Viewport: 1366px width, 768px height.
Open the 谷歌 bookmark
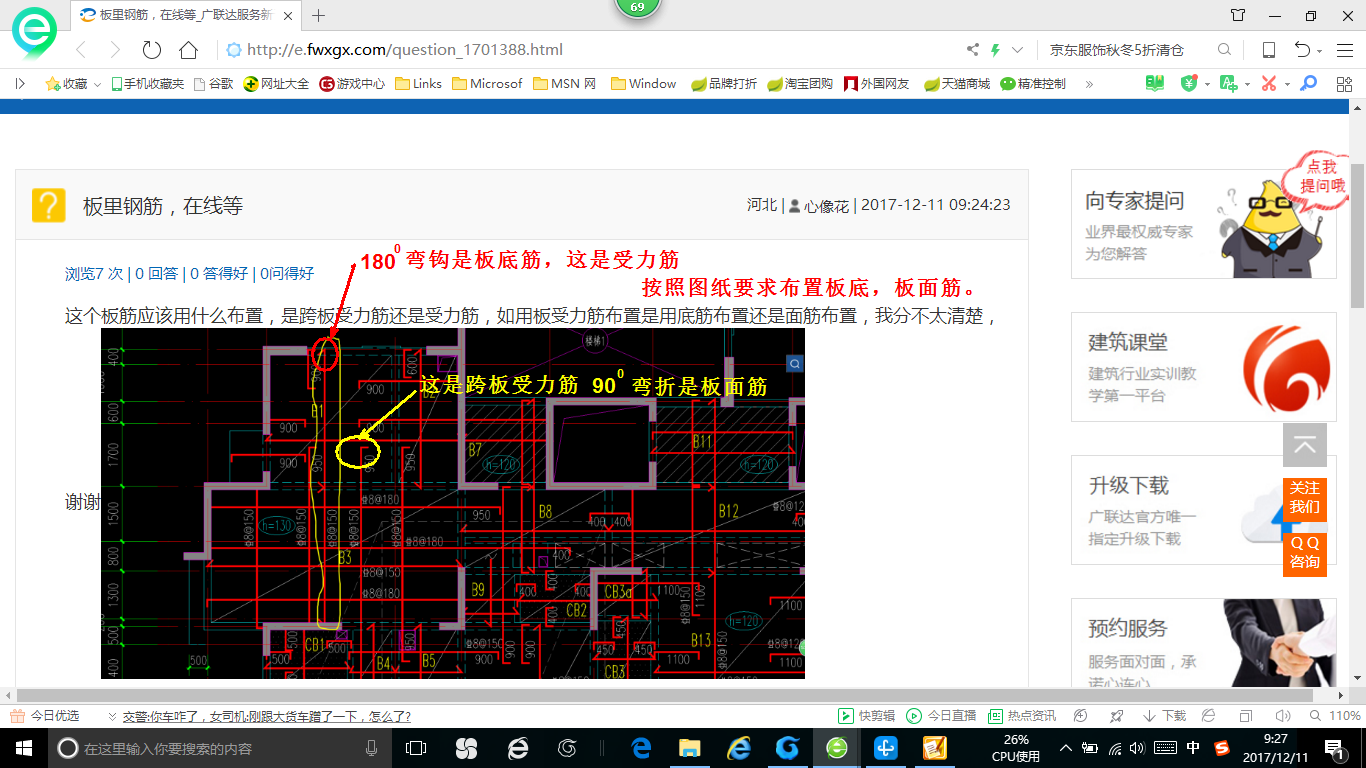click(213, 84)
